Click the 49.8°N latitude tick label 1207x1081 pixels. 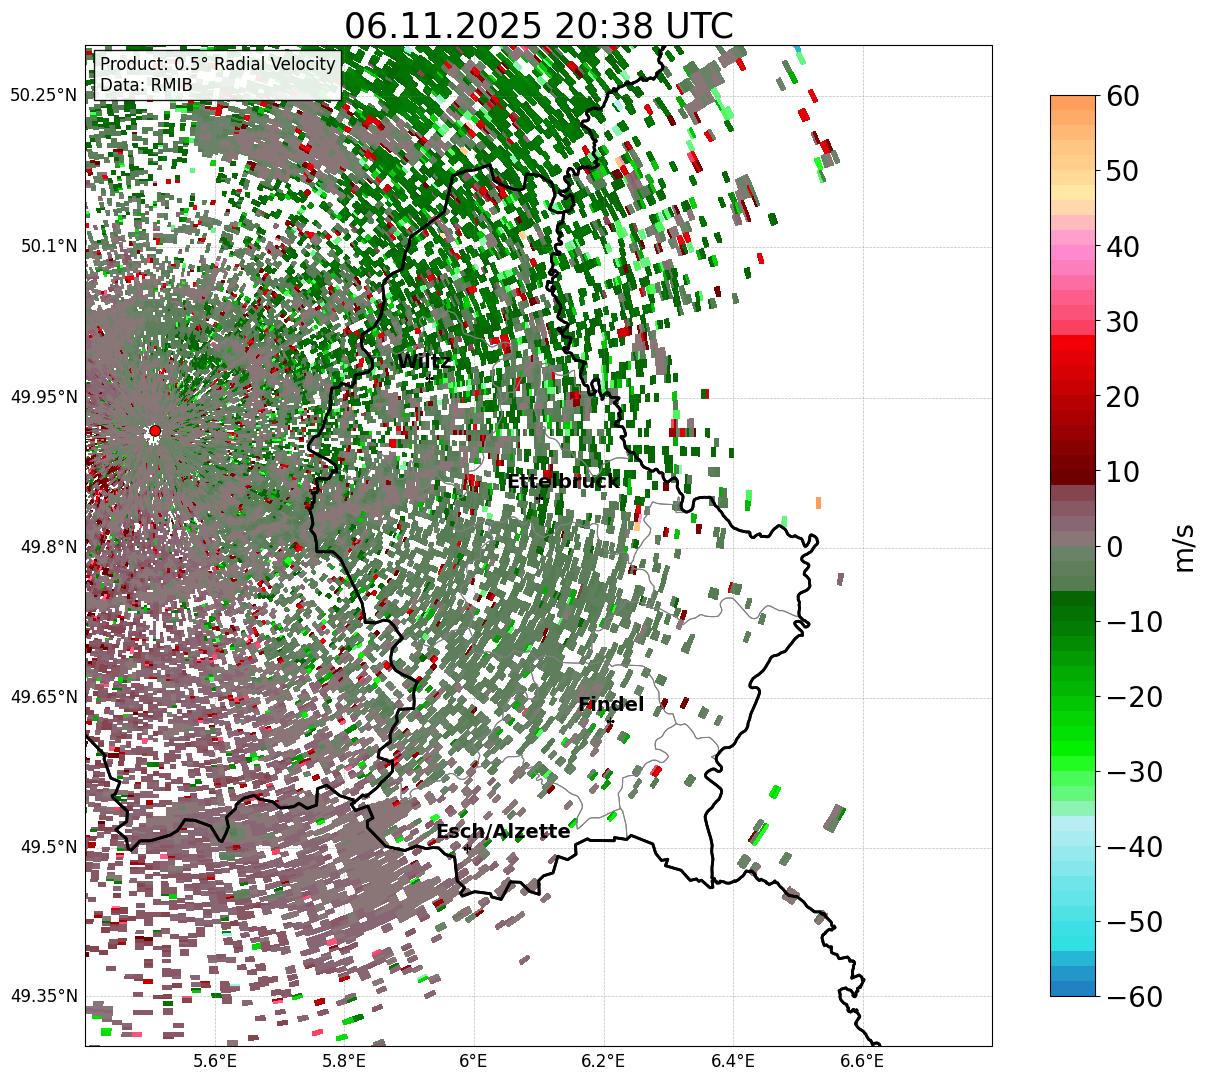[48, 547]
